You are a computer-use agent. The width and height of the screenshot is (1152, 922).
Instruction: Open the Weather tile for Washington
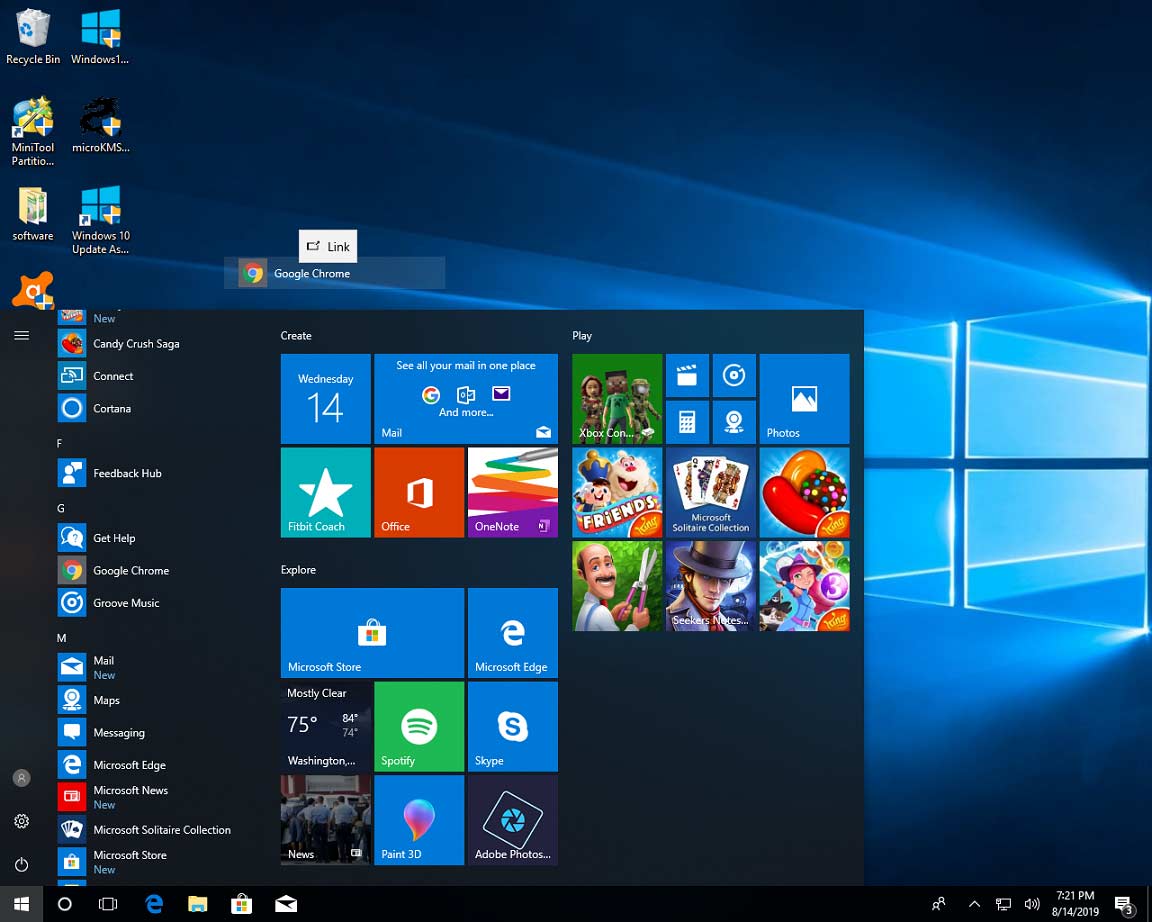(x=325, y=727)
